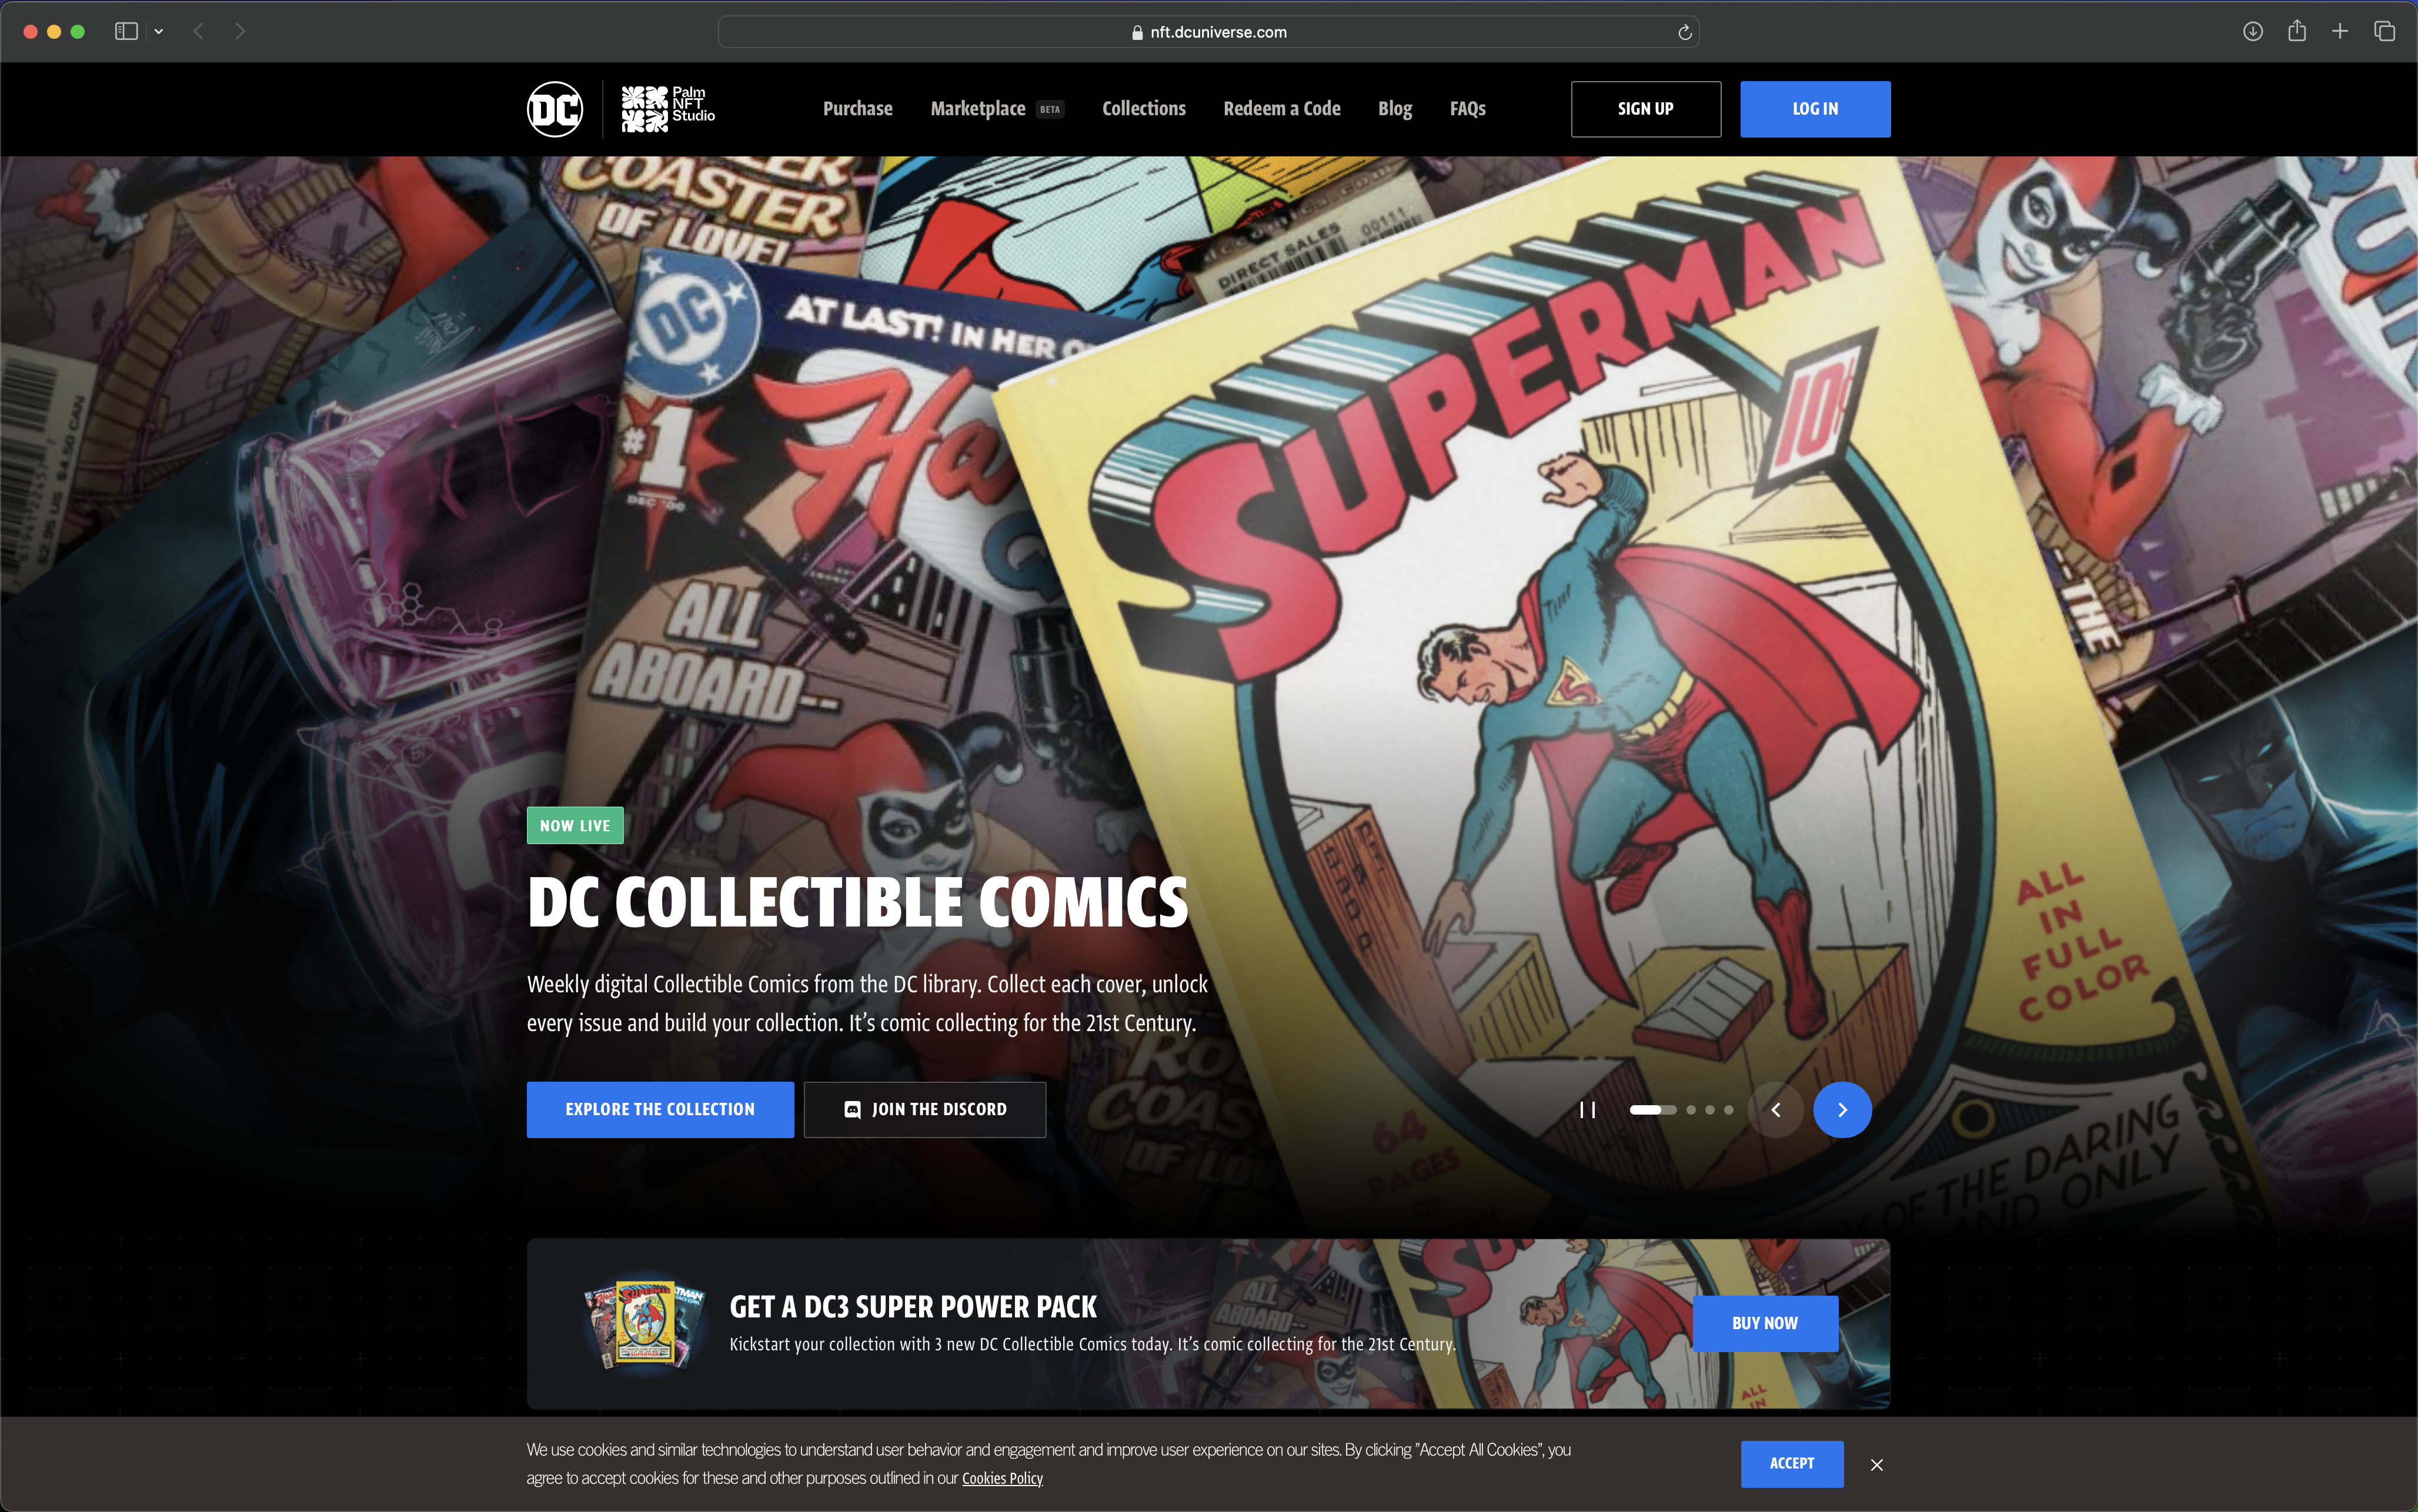Toggle the Safari sidebar
This screenshot has width=2418, height=1512.
click(126, 32)
